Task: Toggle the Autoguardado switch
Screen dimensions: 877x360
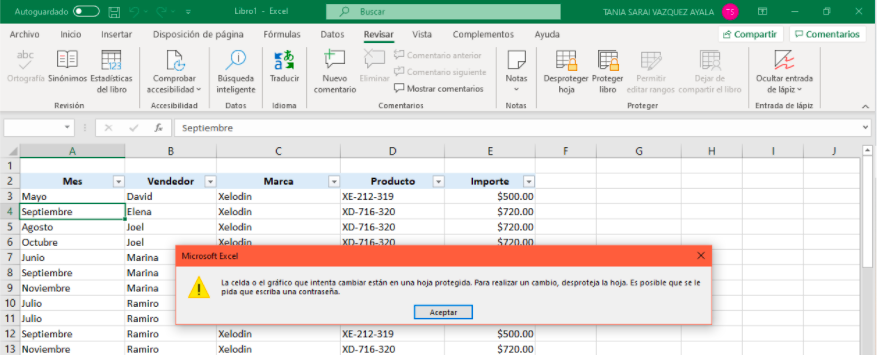Action: 86,11
